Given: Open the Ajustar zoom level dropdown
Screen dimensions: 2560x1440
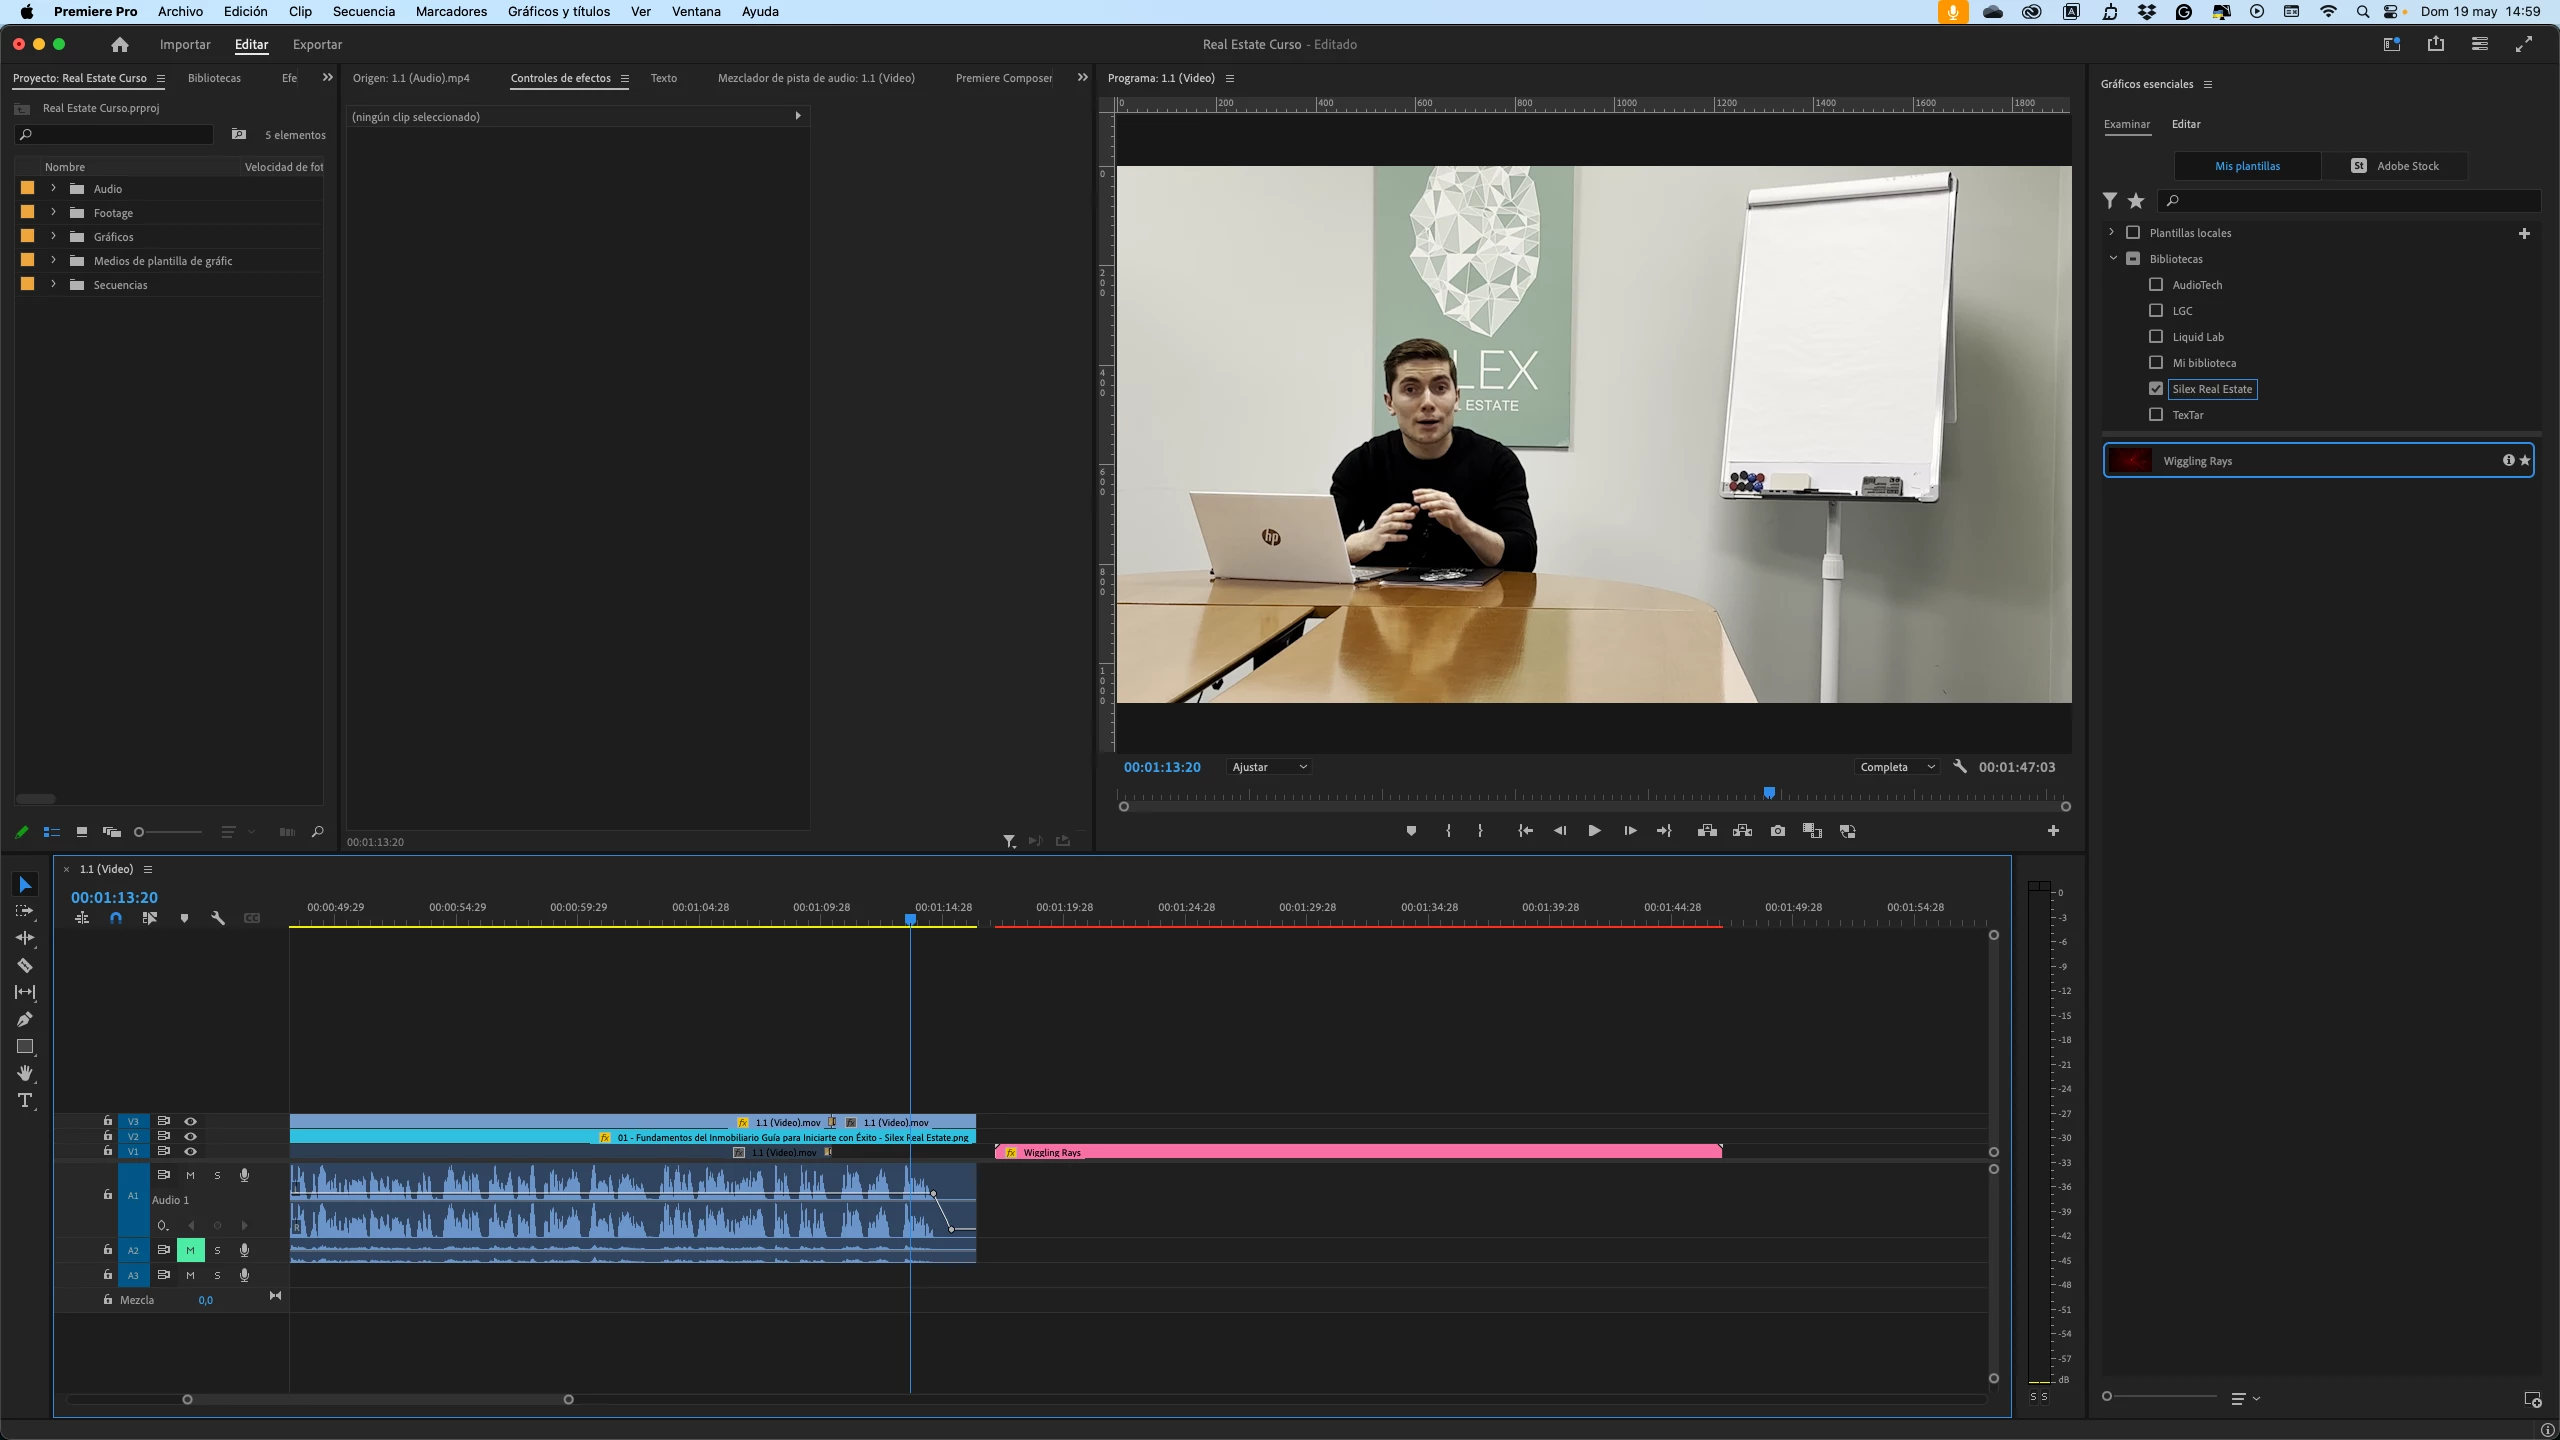Looking at the screenshot, I should pos(1269,767).
